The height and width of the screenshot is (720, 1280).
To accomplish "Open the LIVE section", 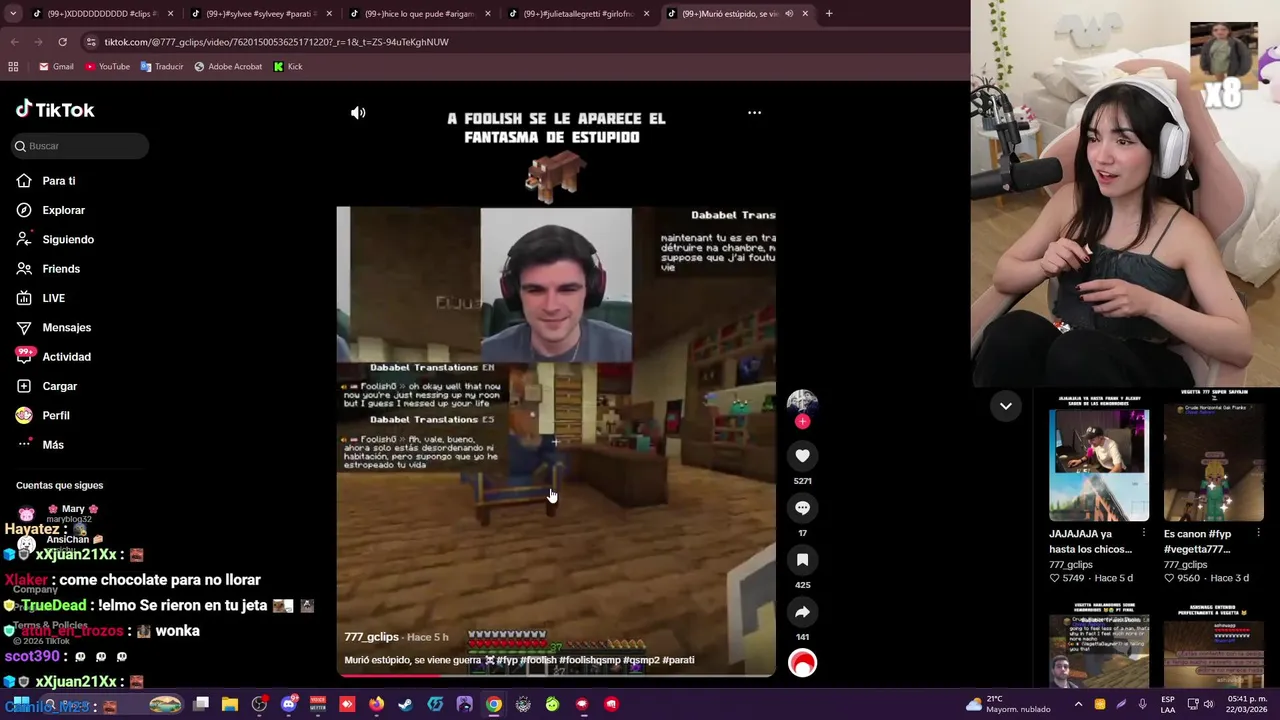I will click(53, 298).
